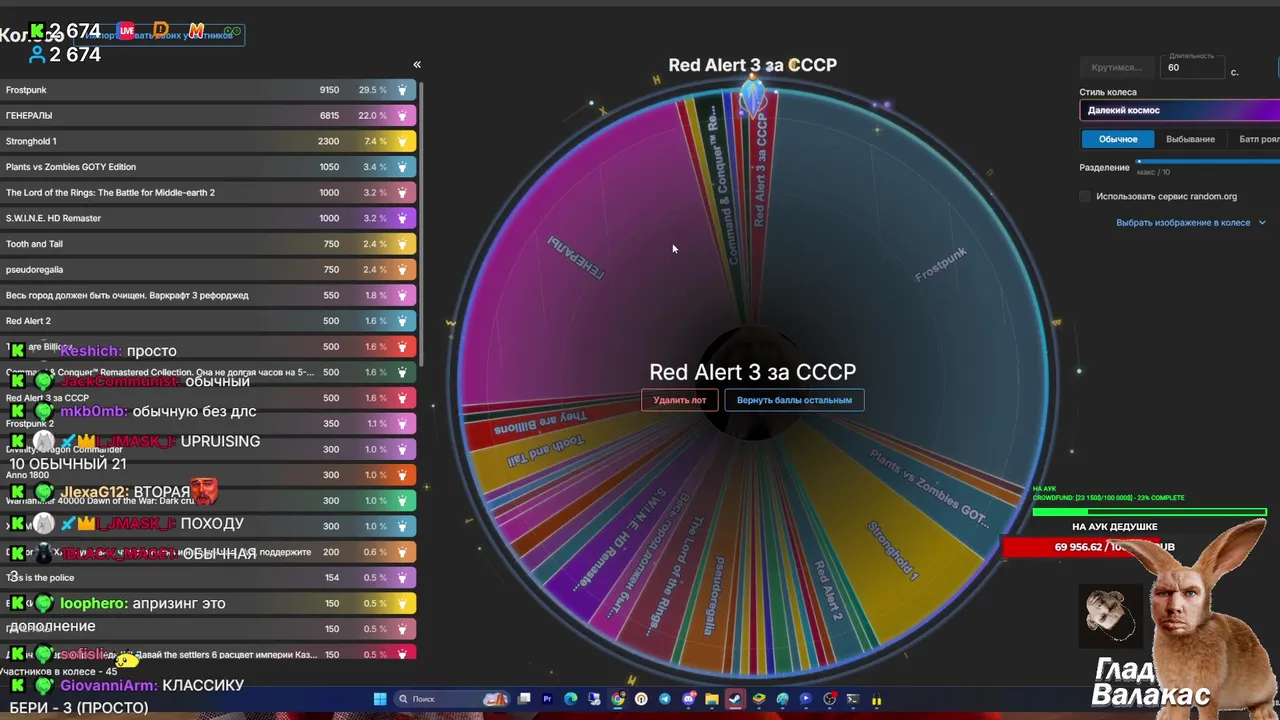The height and width of the screenshot is (720, 1280).
Task: Click the S.W.I.N.E. HD Remaster row icon
Action: click(x=402, y=218)
